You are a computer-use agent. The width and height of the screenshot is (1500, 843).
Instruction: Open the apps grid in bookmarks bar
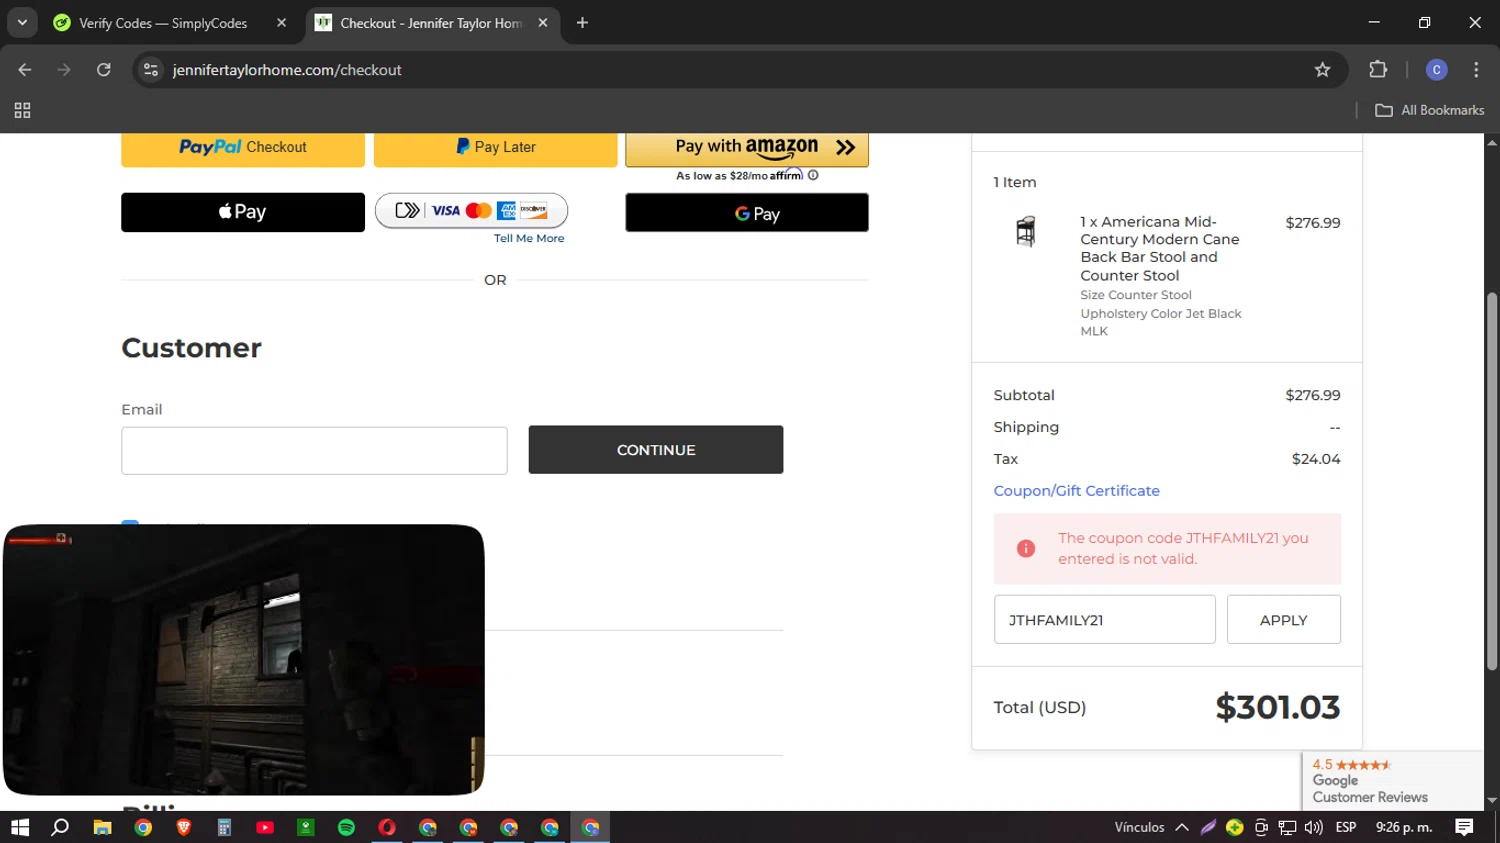(22, 110)
